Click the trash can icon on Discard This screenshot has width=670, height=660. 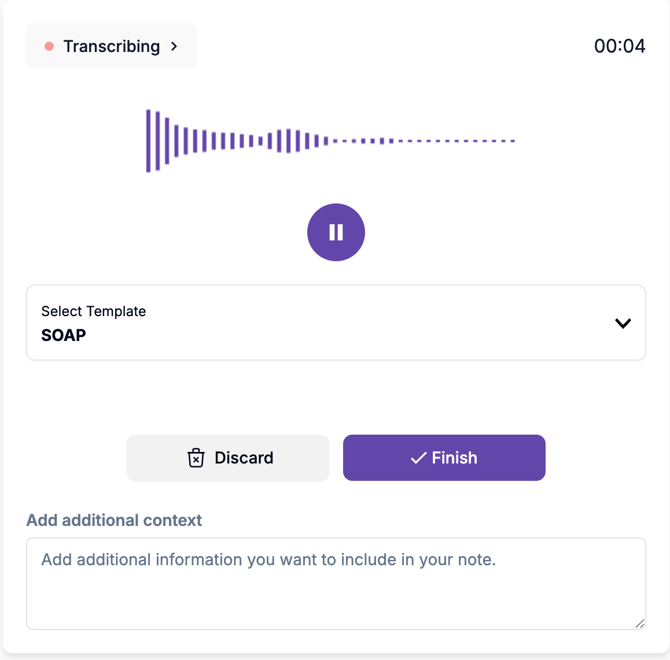click(x=196, y=458)
